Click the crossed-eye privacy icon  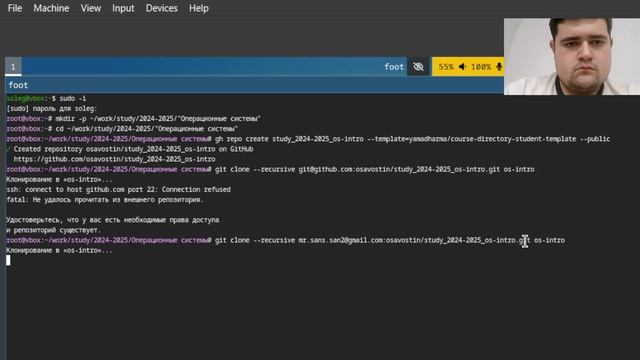[x=418, y=67]
